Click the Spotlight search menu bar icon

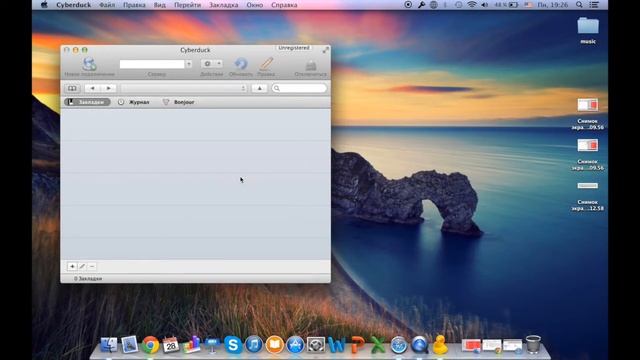click(x=579, y=5)
